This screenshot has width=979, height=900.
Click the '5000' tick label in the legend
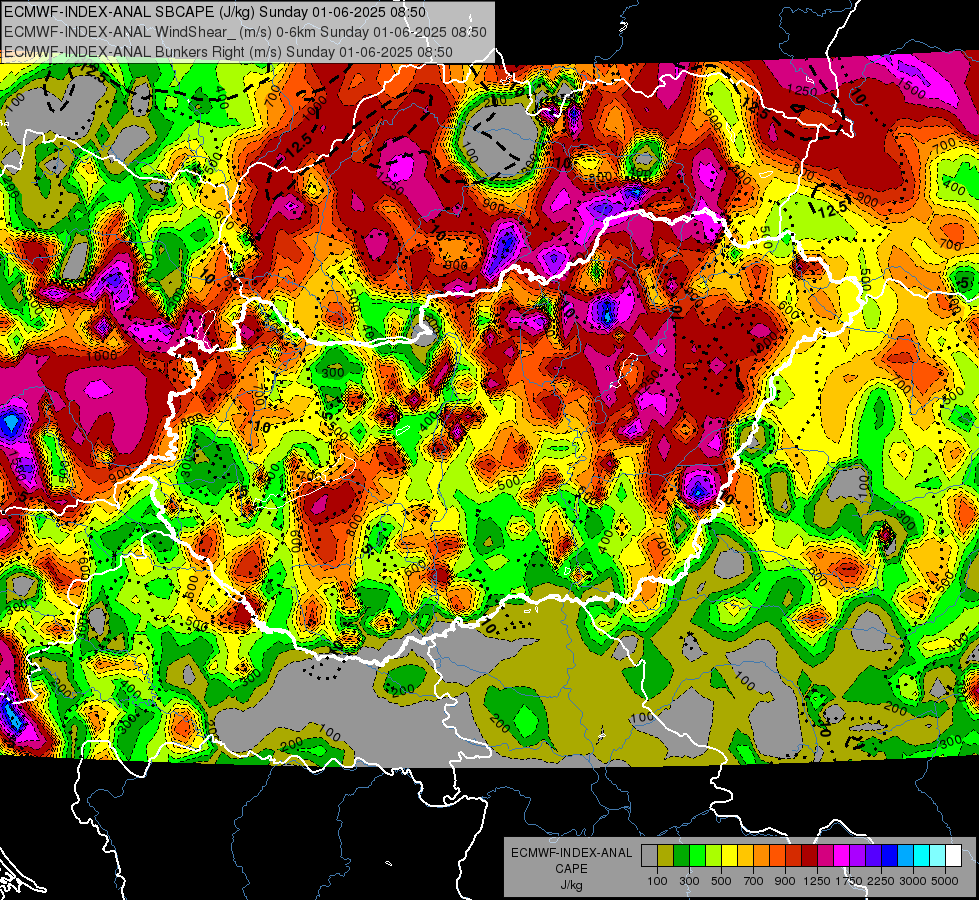(945, 881)
